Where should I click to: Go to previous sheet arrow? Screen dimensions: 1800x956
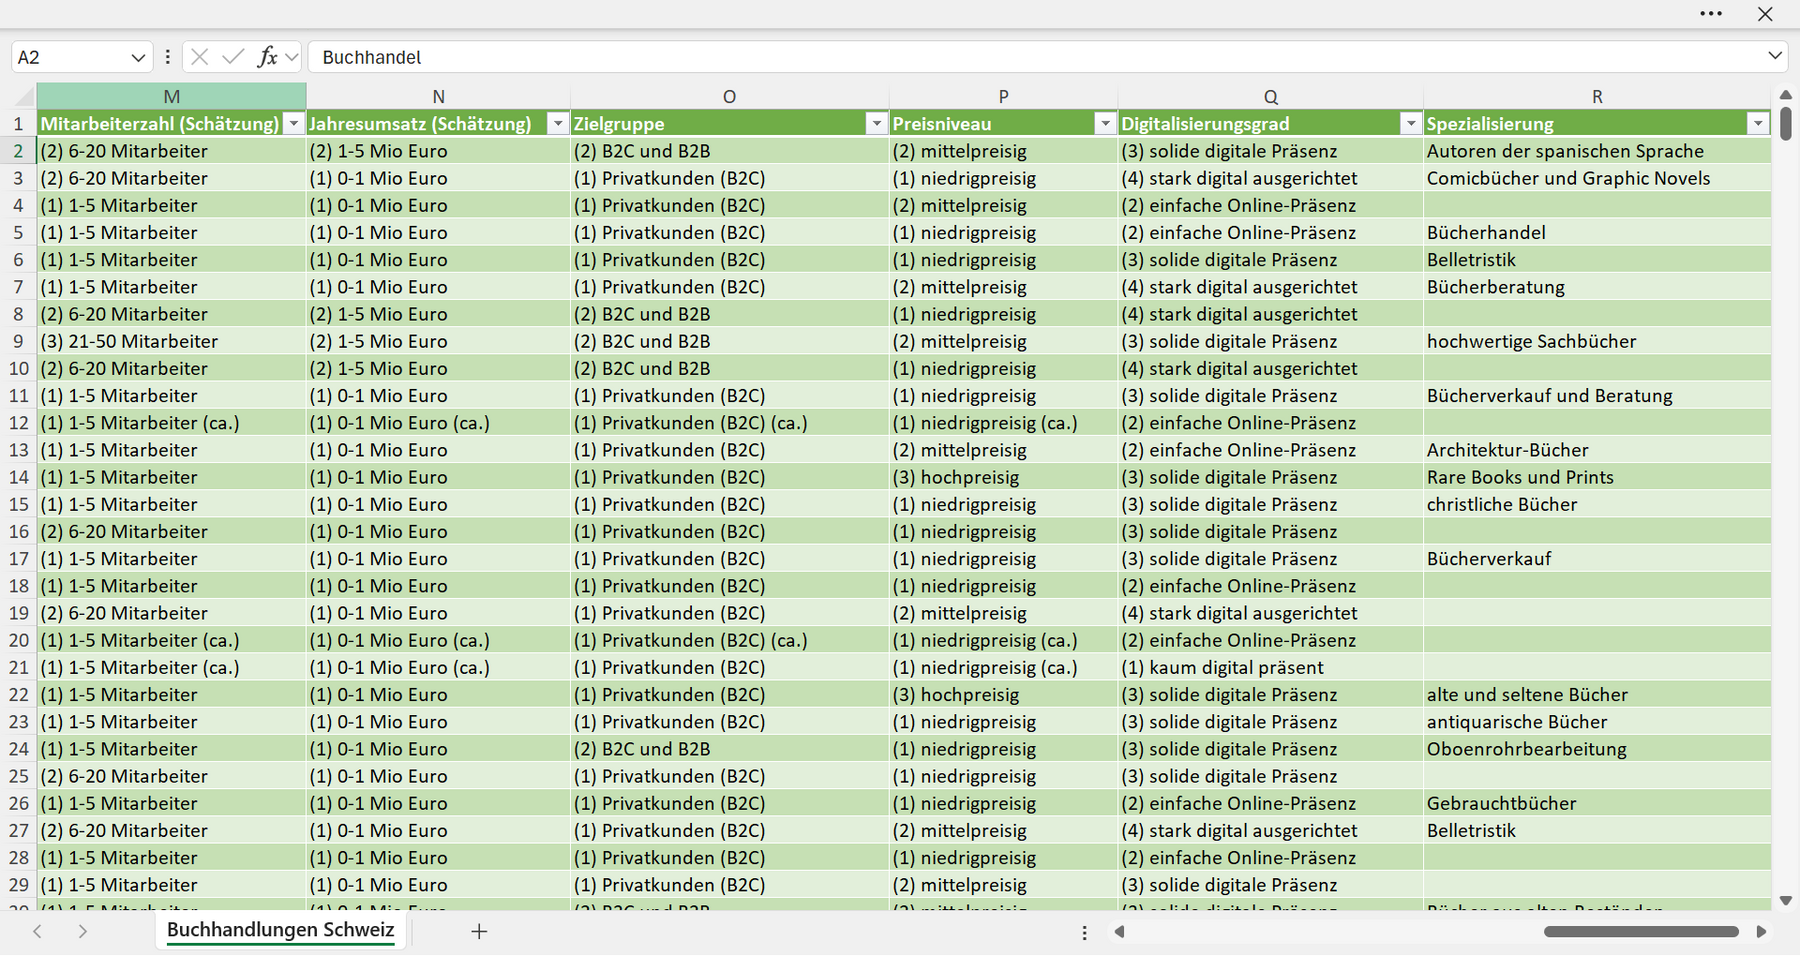[x=37, y=931]
